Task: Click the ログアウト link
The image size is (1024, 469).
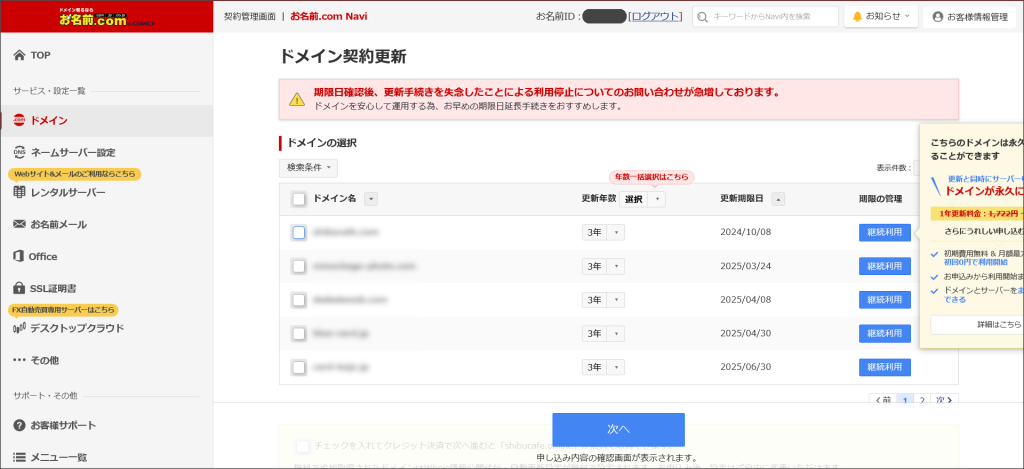Action: click(655, 16)
